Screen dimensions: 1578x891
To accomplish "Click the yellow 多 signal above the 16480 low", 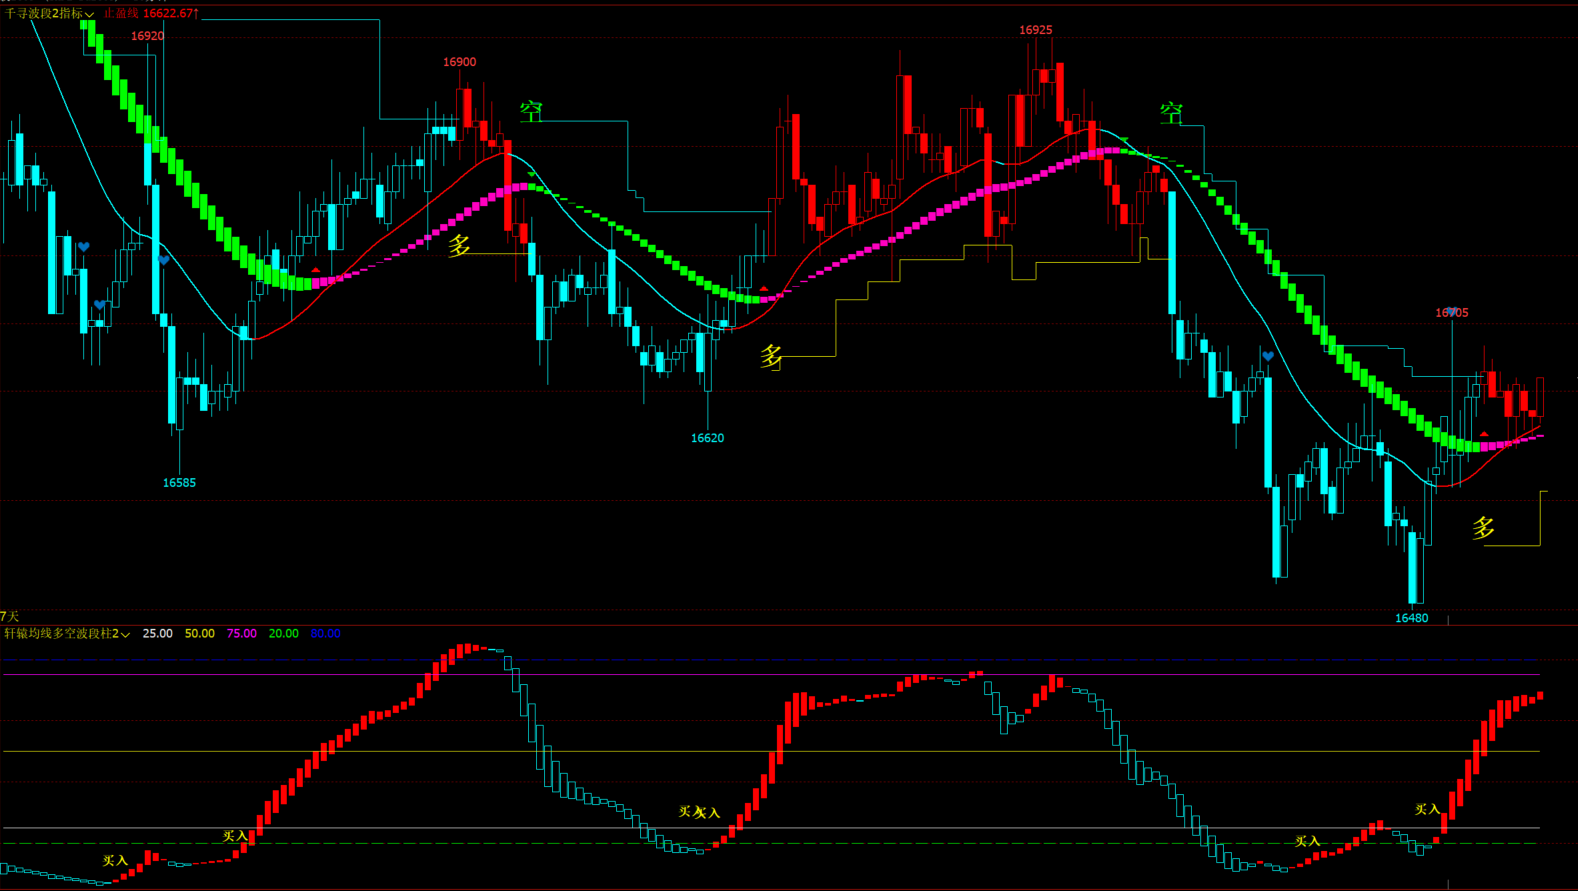I will tap(1483, 527).
